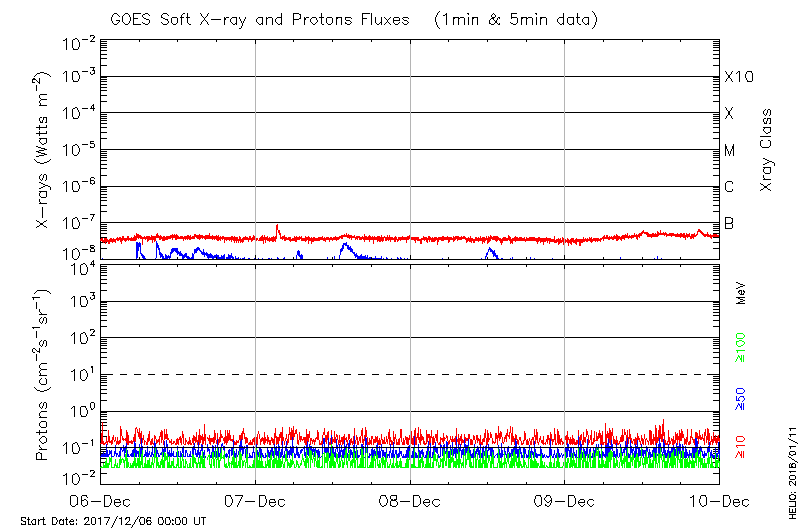Viewport: 800px width, 530px height.
Task: Click the X-rays (Watts m⁻²) axis label
Action: tap(44, 151)
